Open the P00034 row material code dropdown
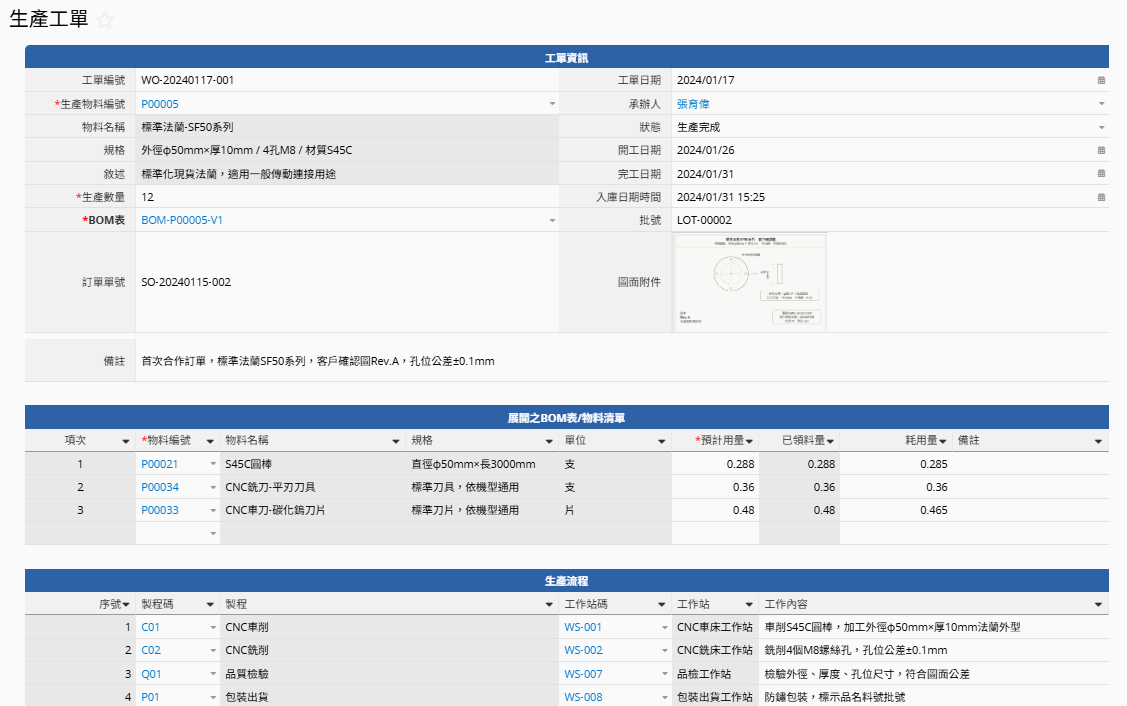The width and height of the screenshot is (1127, 706). [213, 487]
